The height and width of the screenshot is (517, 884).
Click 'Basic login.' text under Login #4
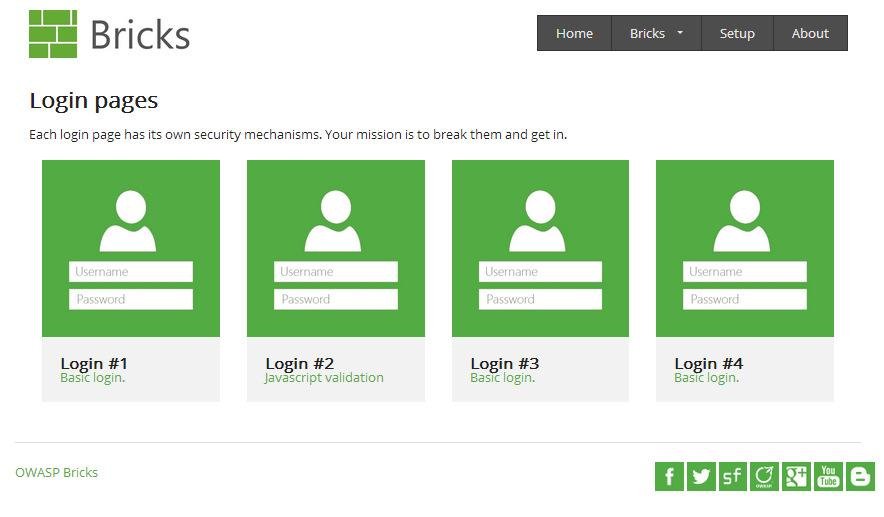click(706, 378)
